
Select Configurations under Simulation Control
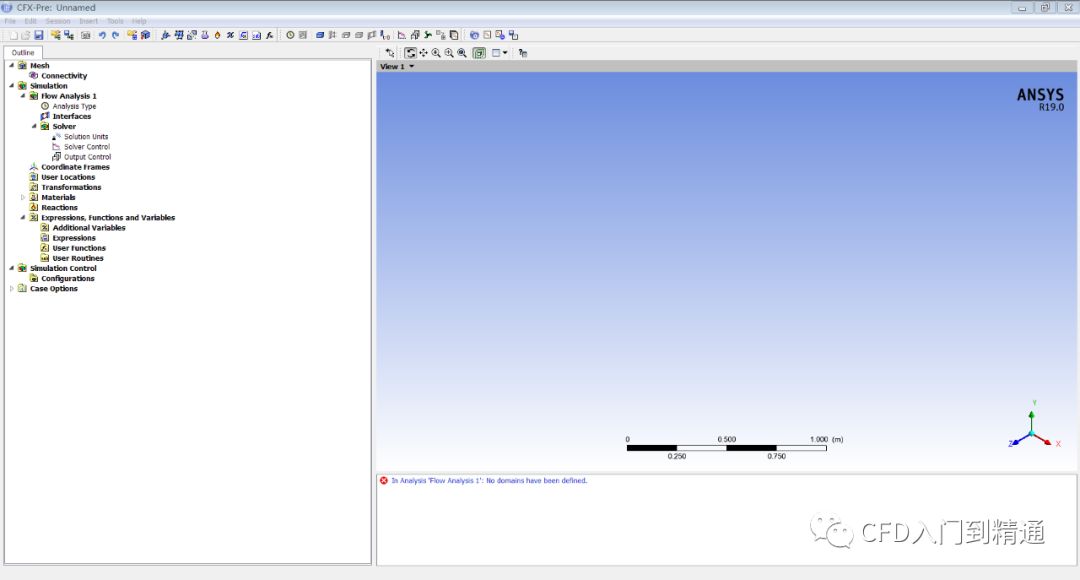pyautogui.click(x=68, y=278)
